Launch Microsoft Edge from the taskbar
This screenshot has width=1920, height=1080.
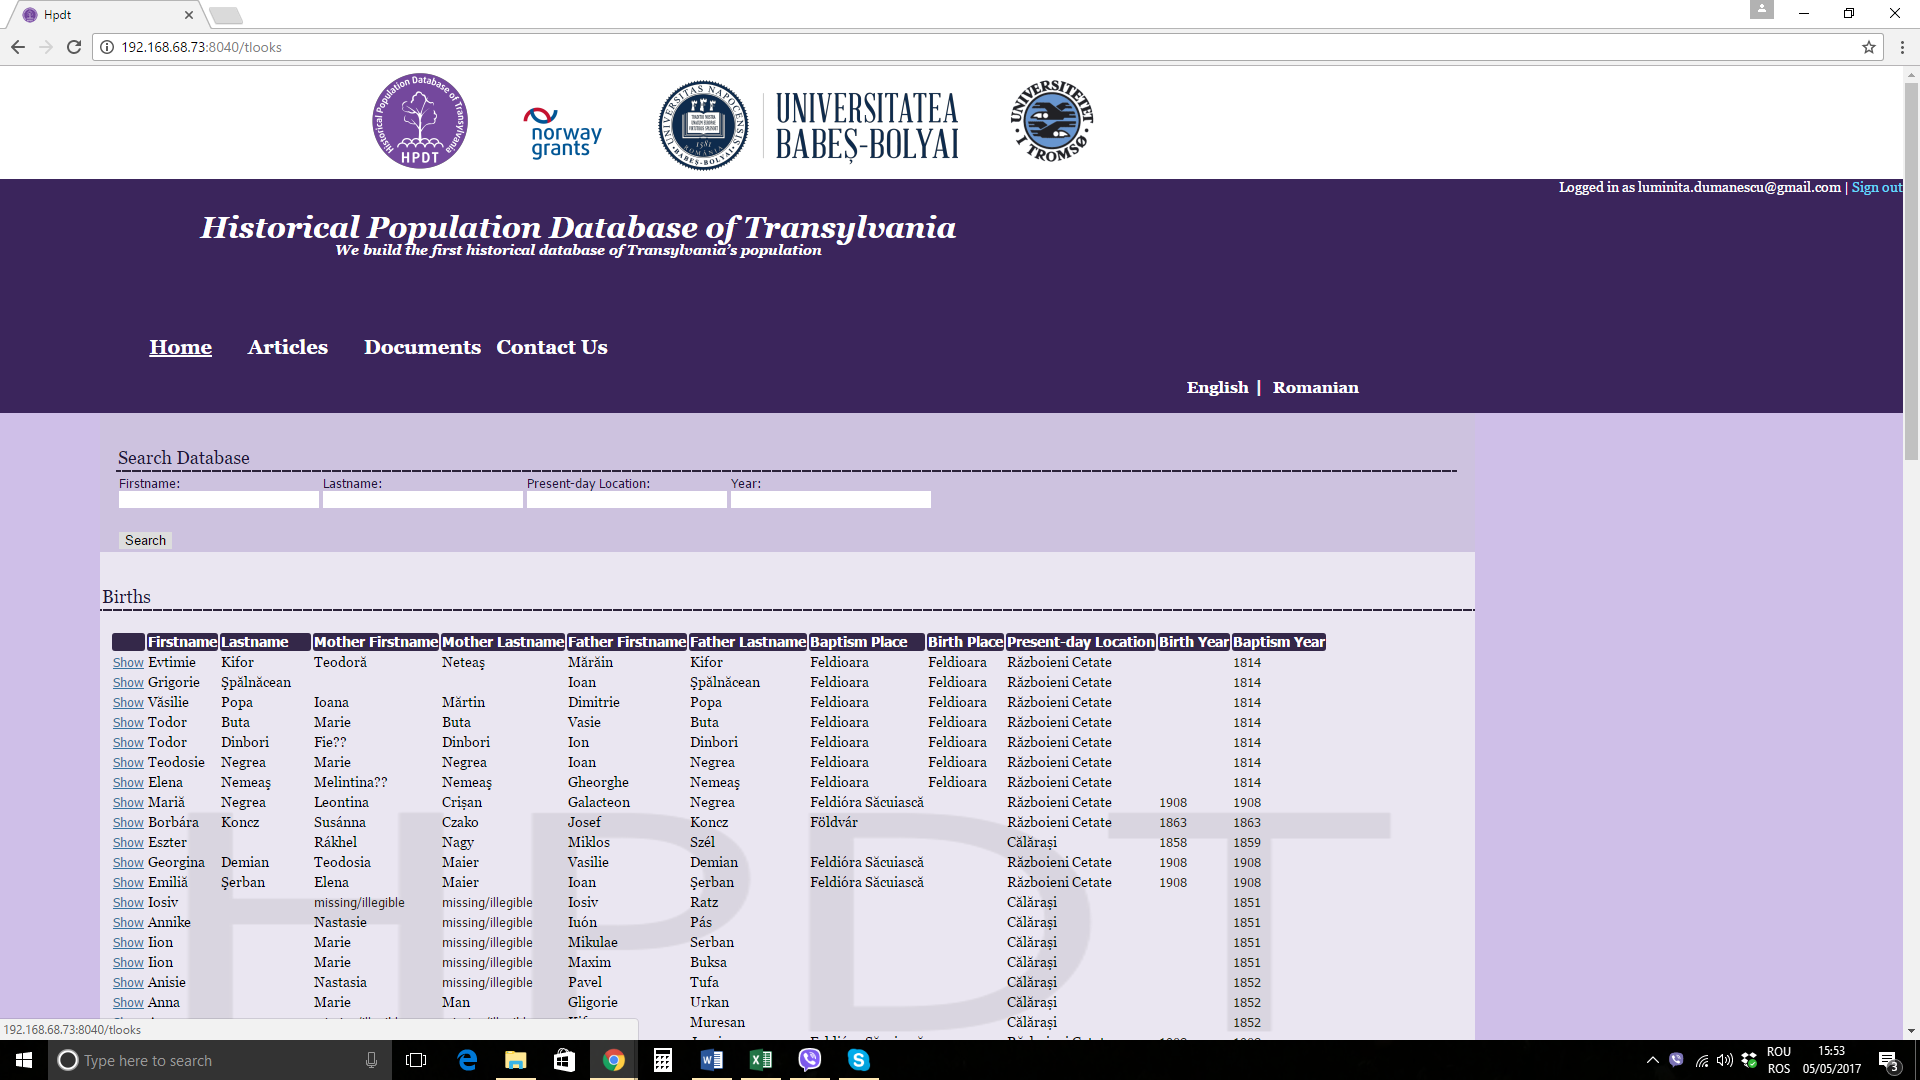coord(467,1060)
